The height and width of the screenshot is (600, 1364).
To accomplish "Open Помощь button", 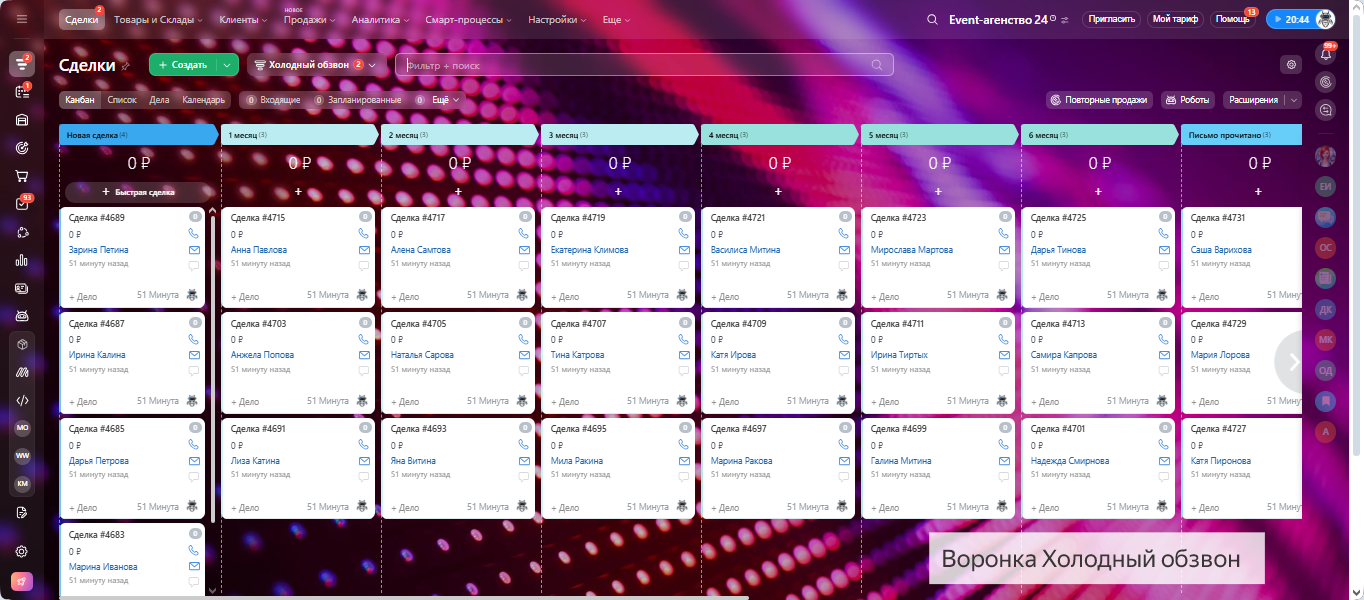I will tap(1232, 19).
